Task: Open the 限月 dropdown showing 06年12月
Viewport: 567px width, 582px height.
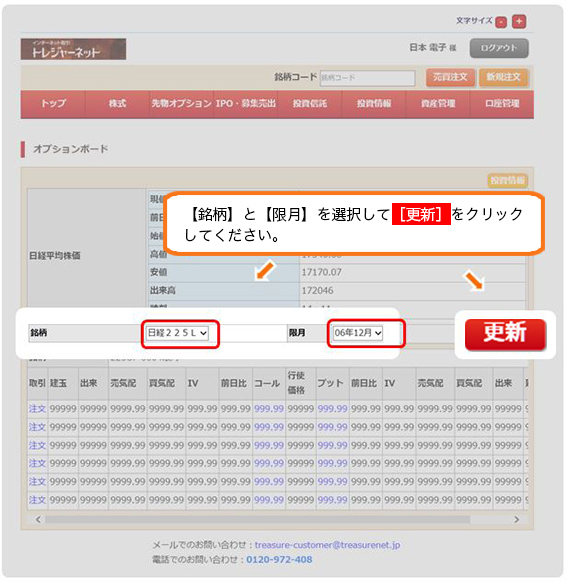Action: pyautogui.click(x=357, y=333)
